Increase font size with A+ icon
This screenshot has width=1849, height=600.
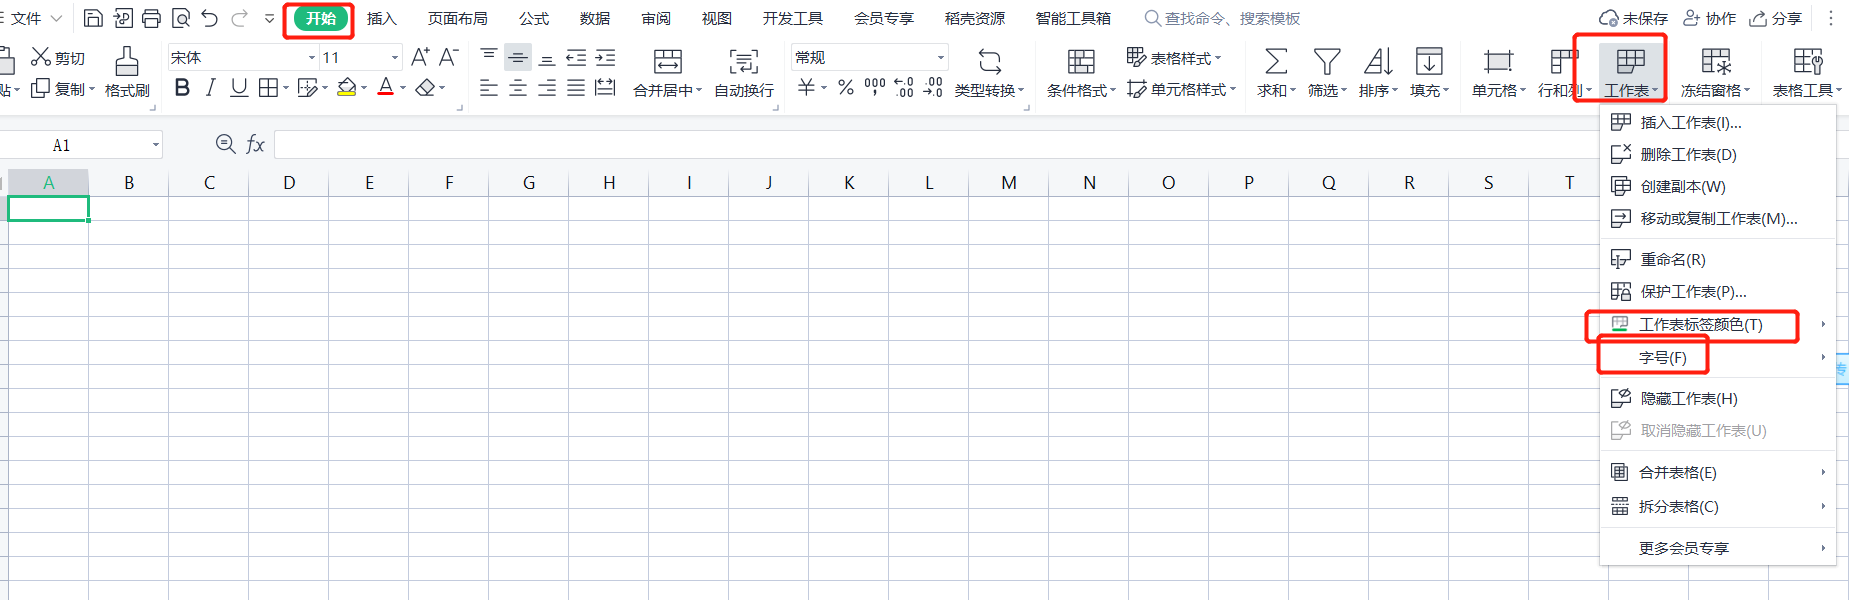coord(420,57)
